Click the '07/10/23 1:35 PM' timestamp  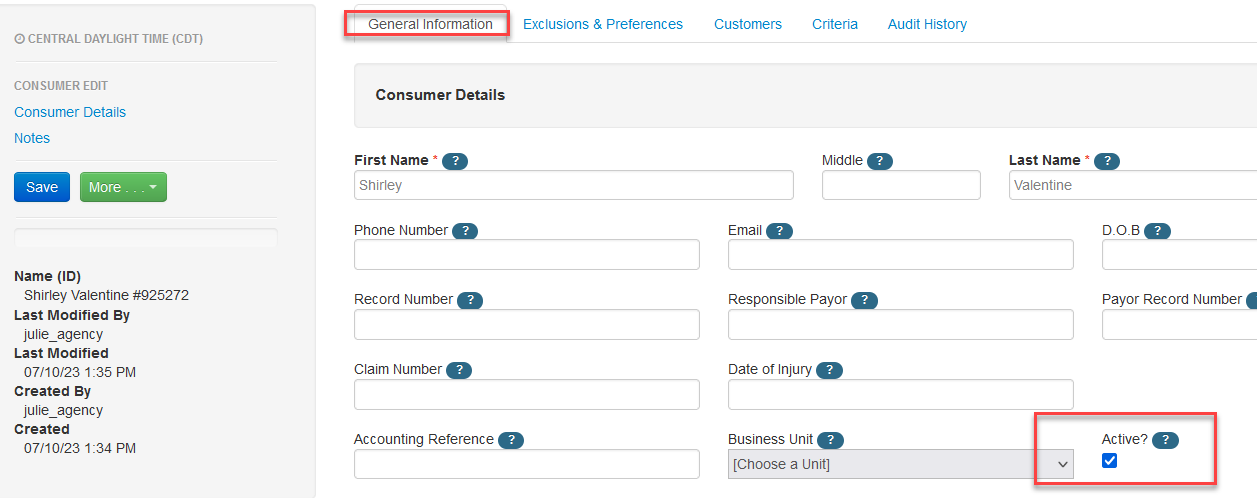click(80, 372)
